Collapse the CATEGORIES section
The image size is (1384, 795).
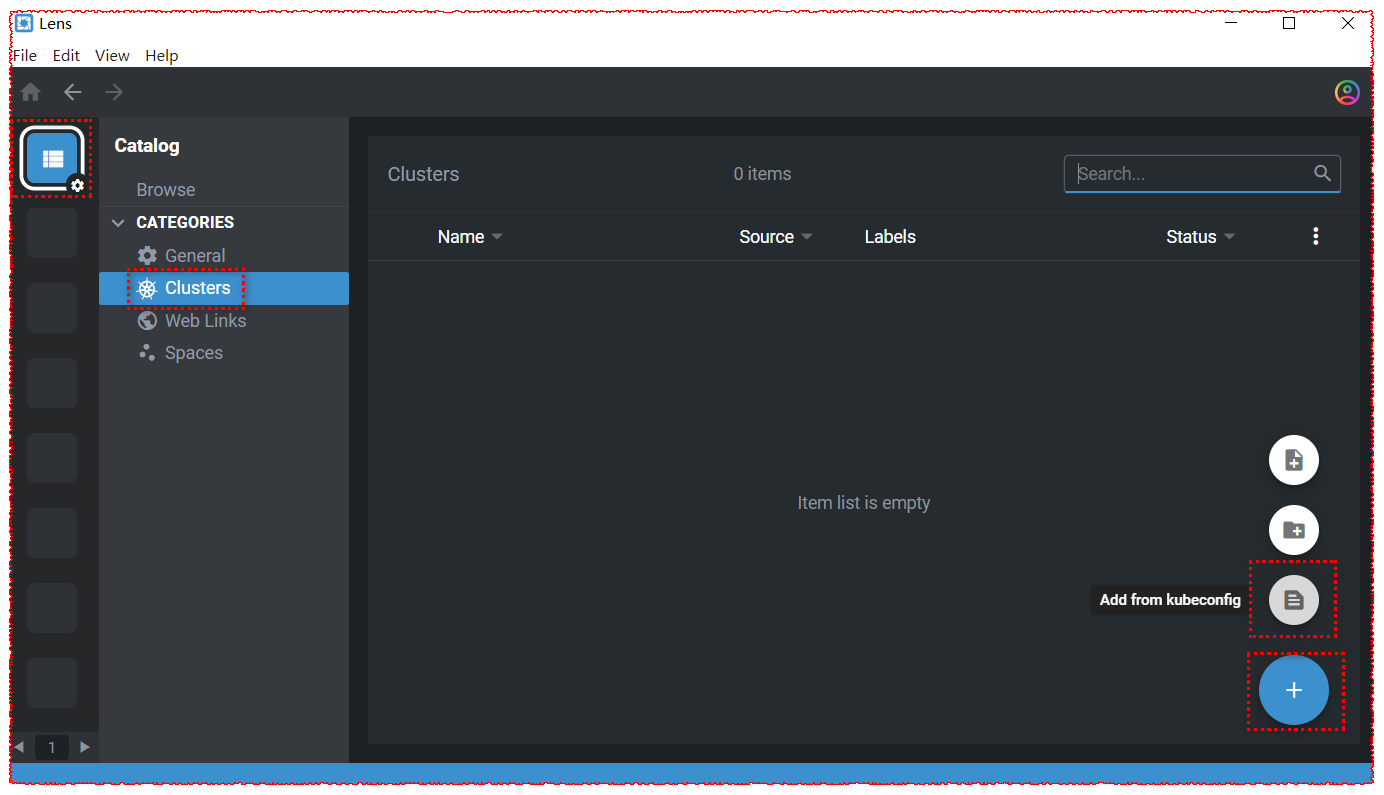click(118, 222)
